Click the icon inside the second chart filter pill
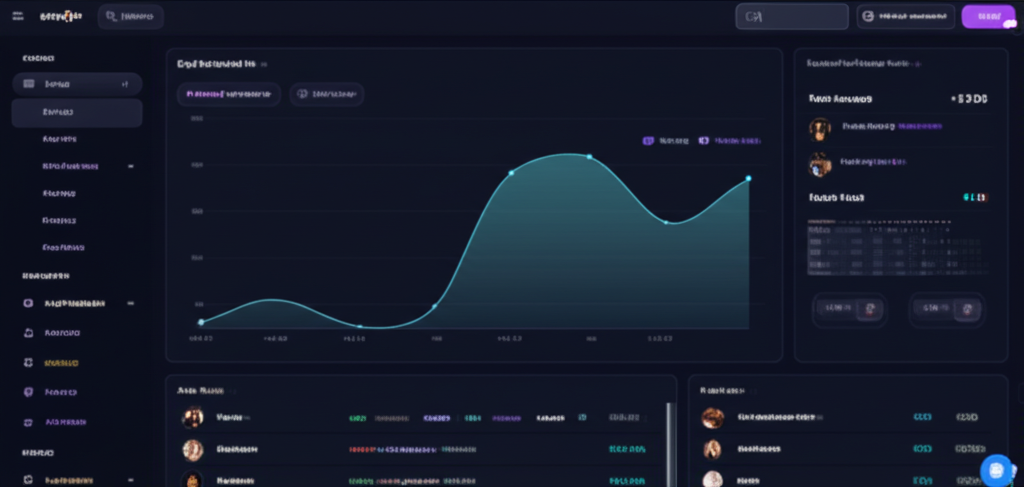The image size is (1024, 487). (x=302, y=95)
